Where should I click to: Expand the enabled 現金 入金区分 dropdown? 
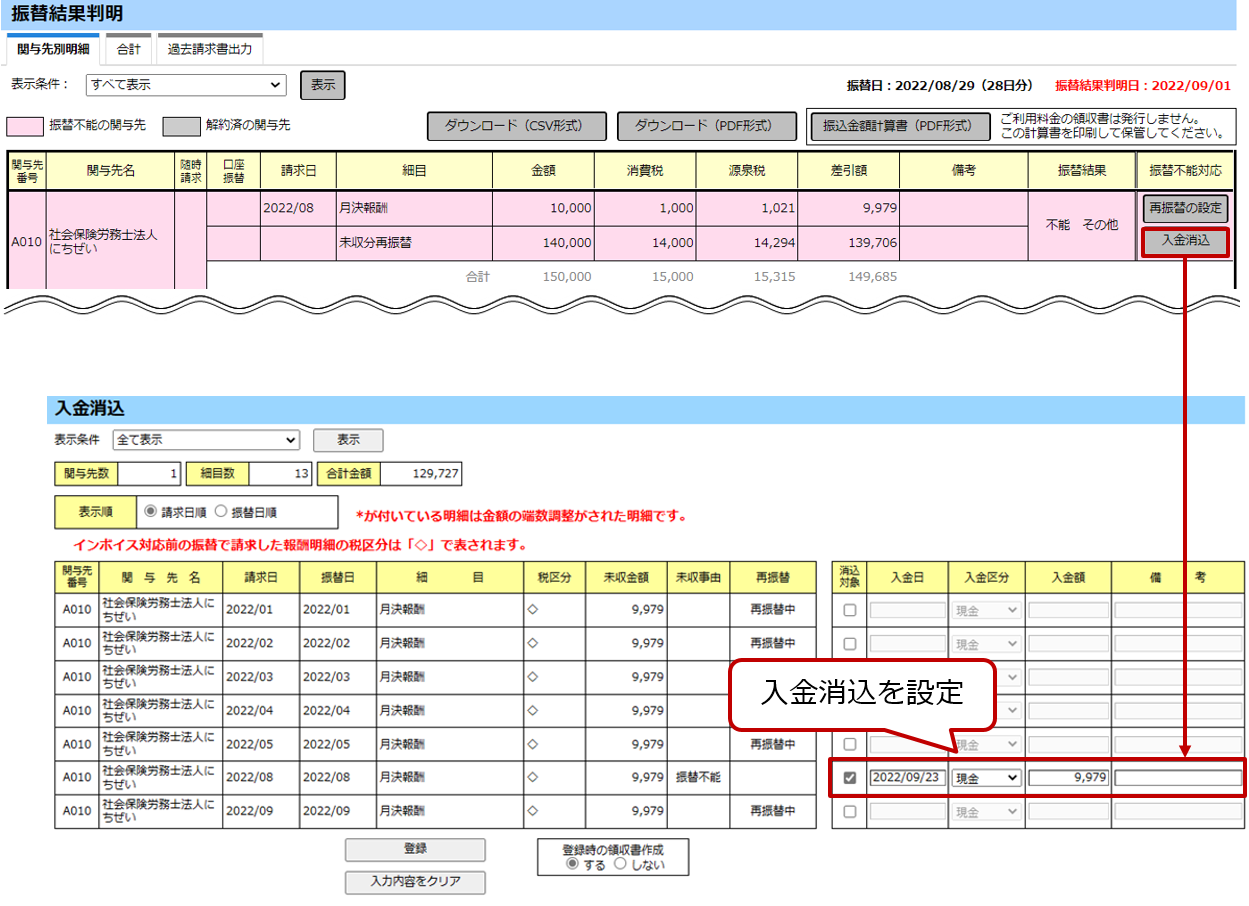click(x=986, y=778)
